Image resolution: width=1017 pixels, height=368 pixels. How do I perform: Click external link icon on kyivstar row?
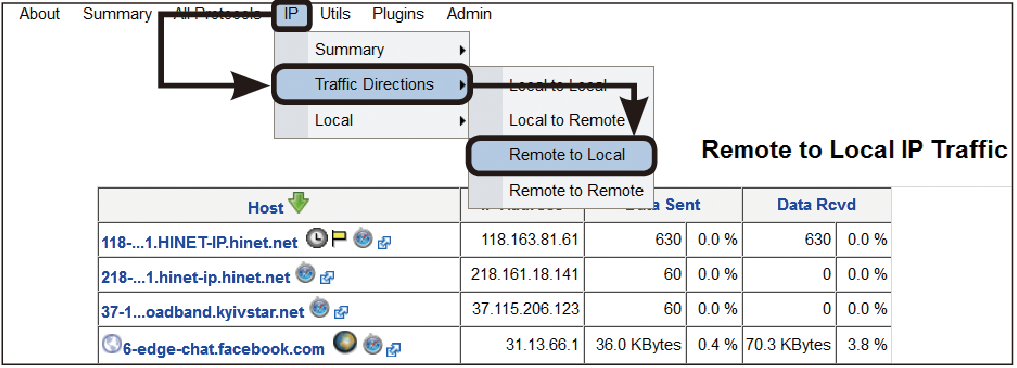(x=341, y=313)
